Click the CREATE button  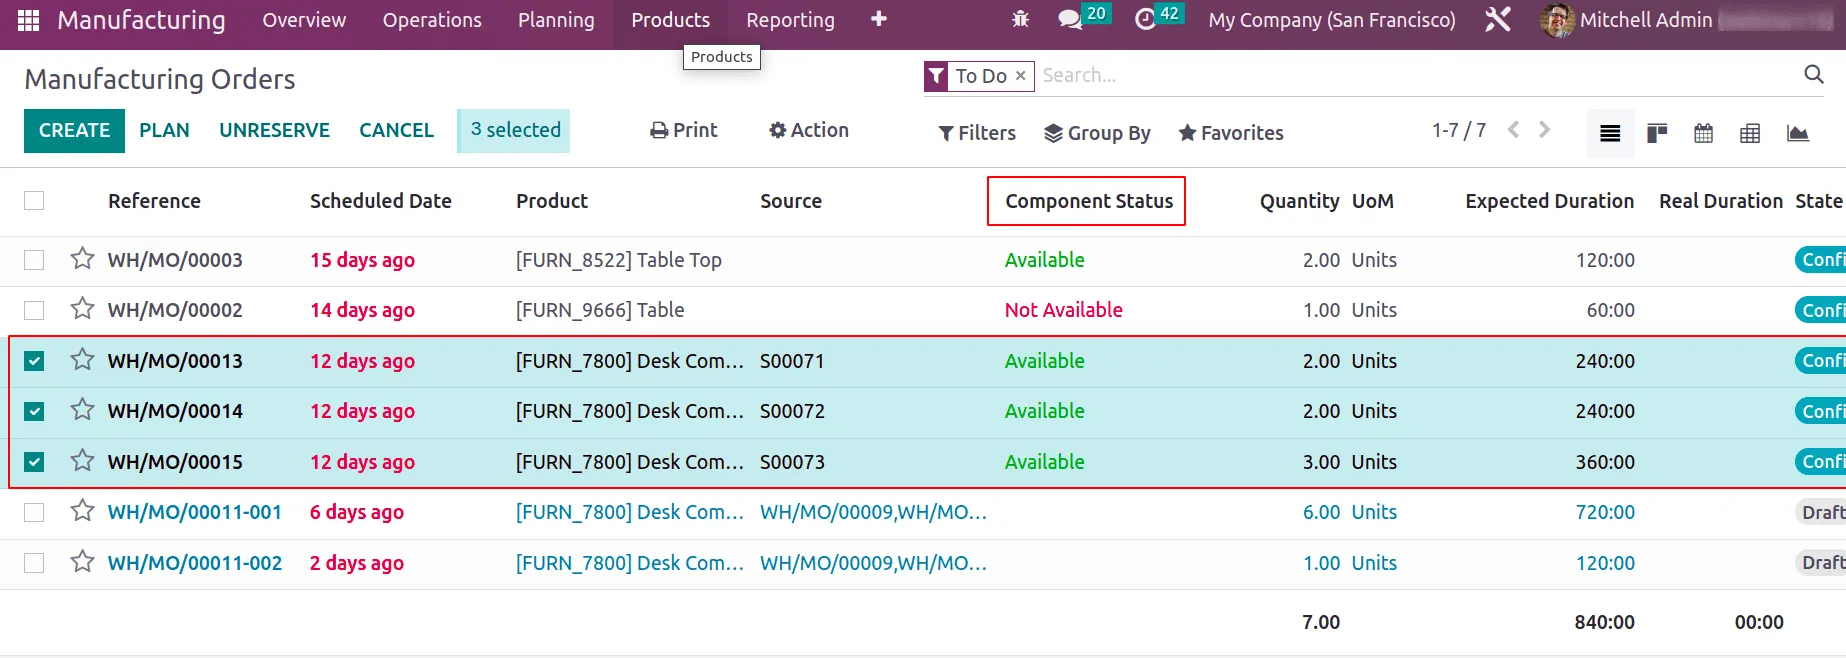(x=74, y=131)
